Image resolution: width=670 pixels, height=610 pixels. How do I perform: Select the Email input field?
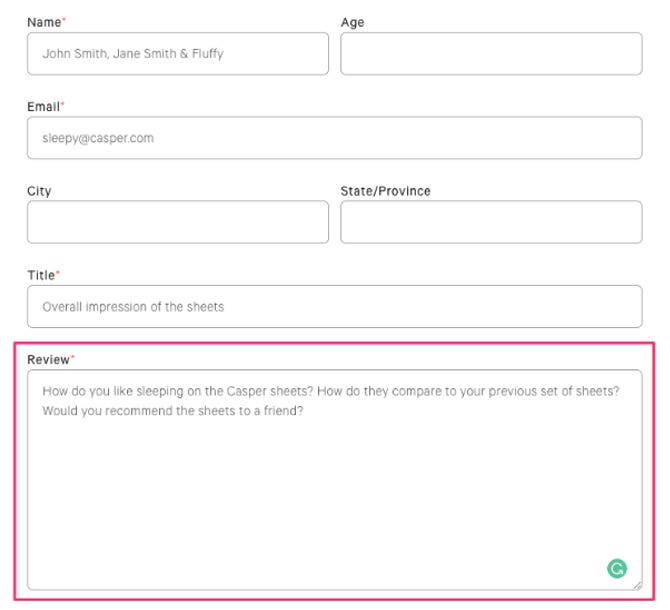tap(335, 138)
